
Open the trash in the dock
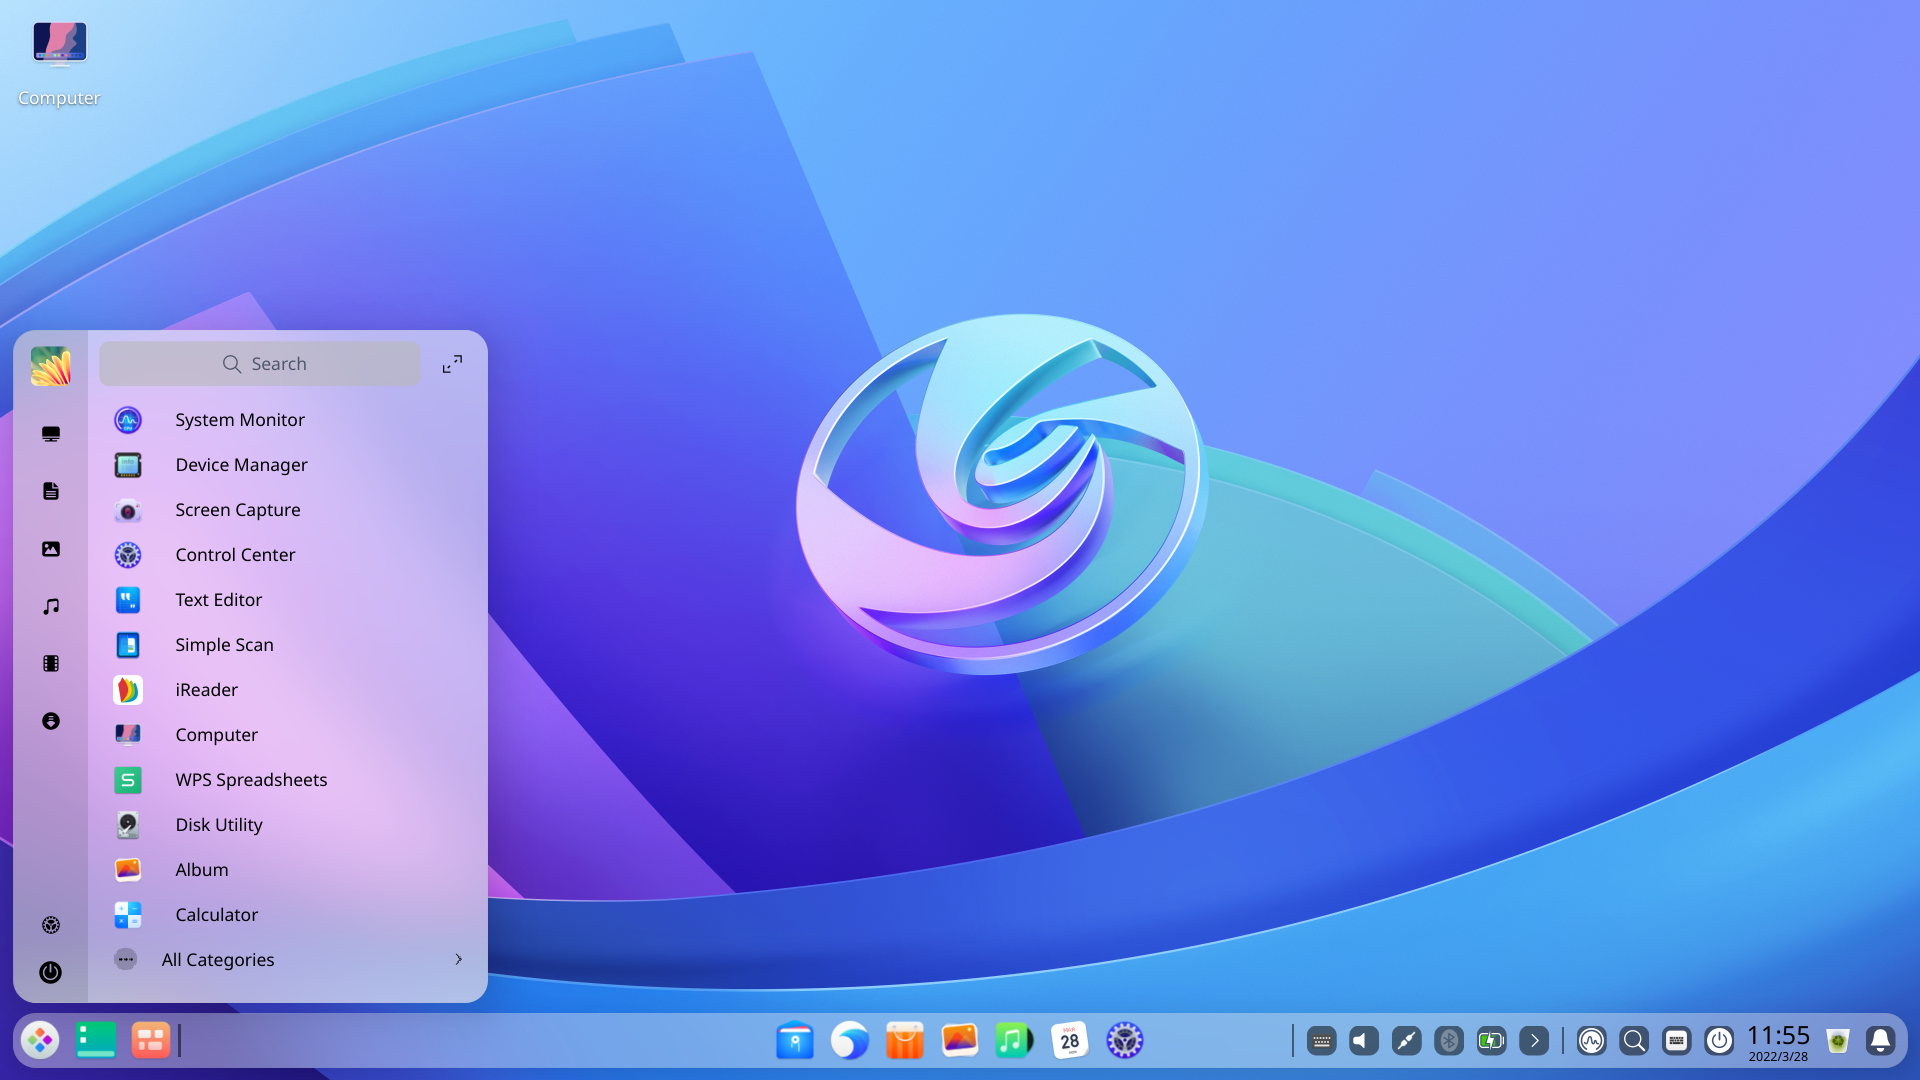tap(1838, 1041)
